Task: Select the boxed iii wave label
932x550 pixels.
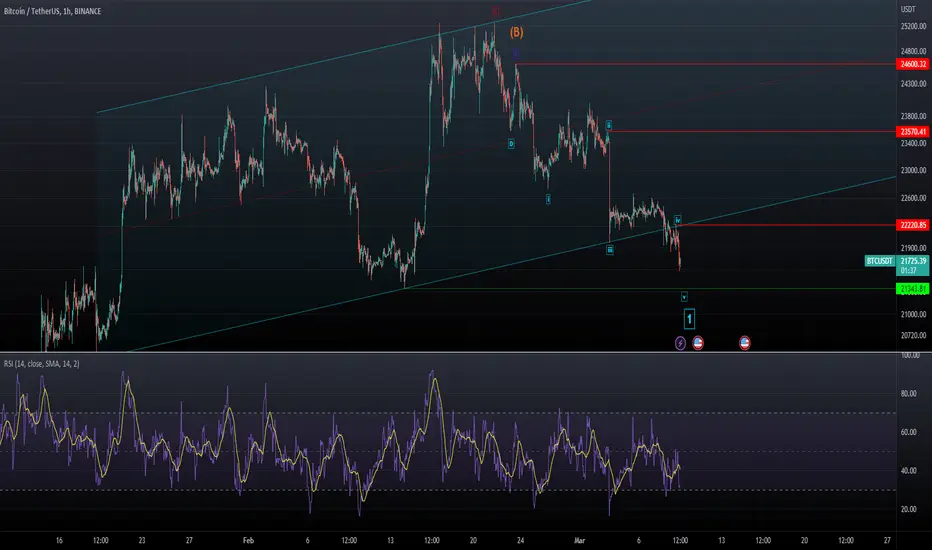Action: (x=610, y=250)
